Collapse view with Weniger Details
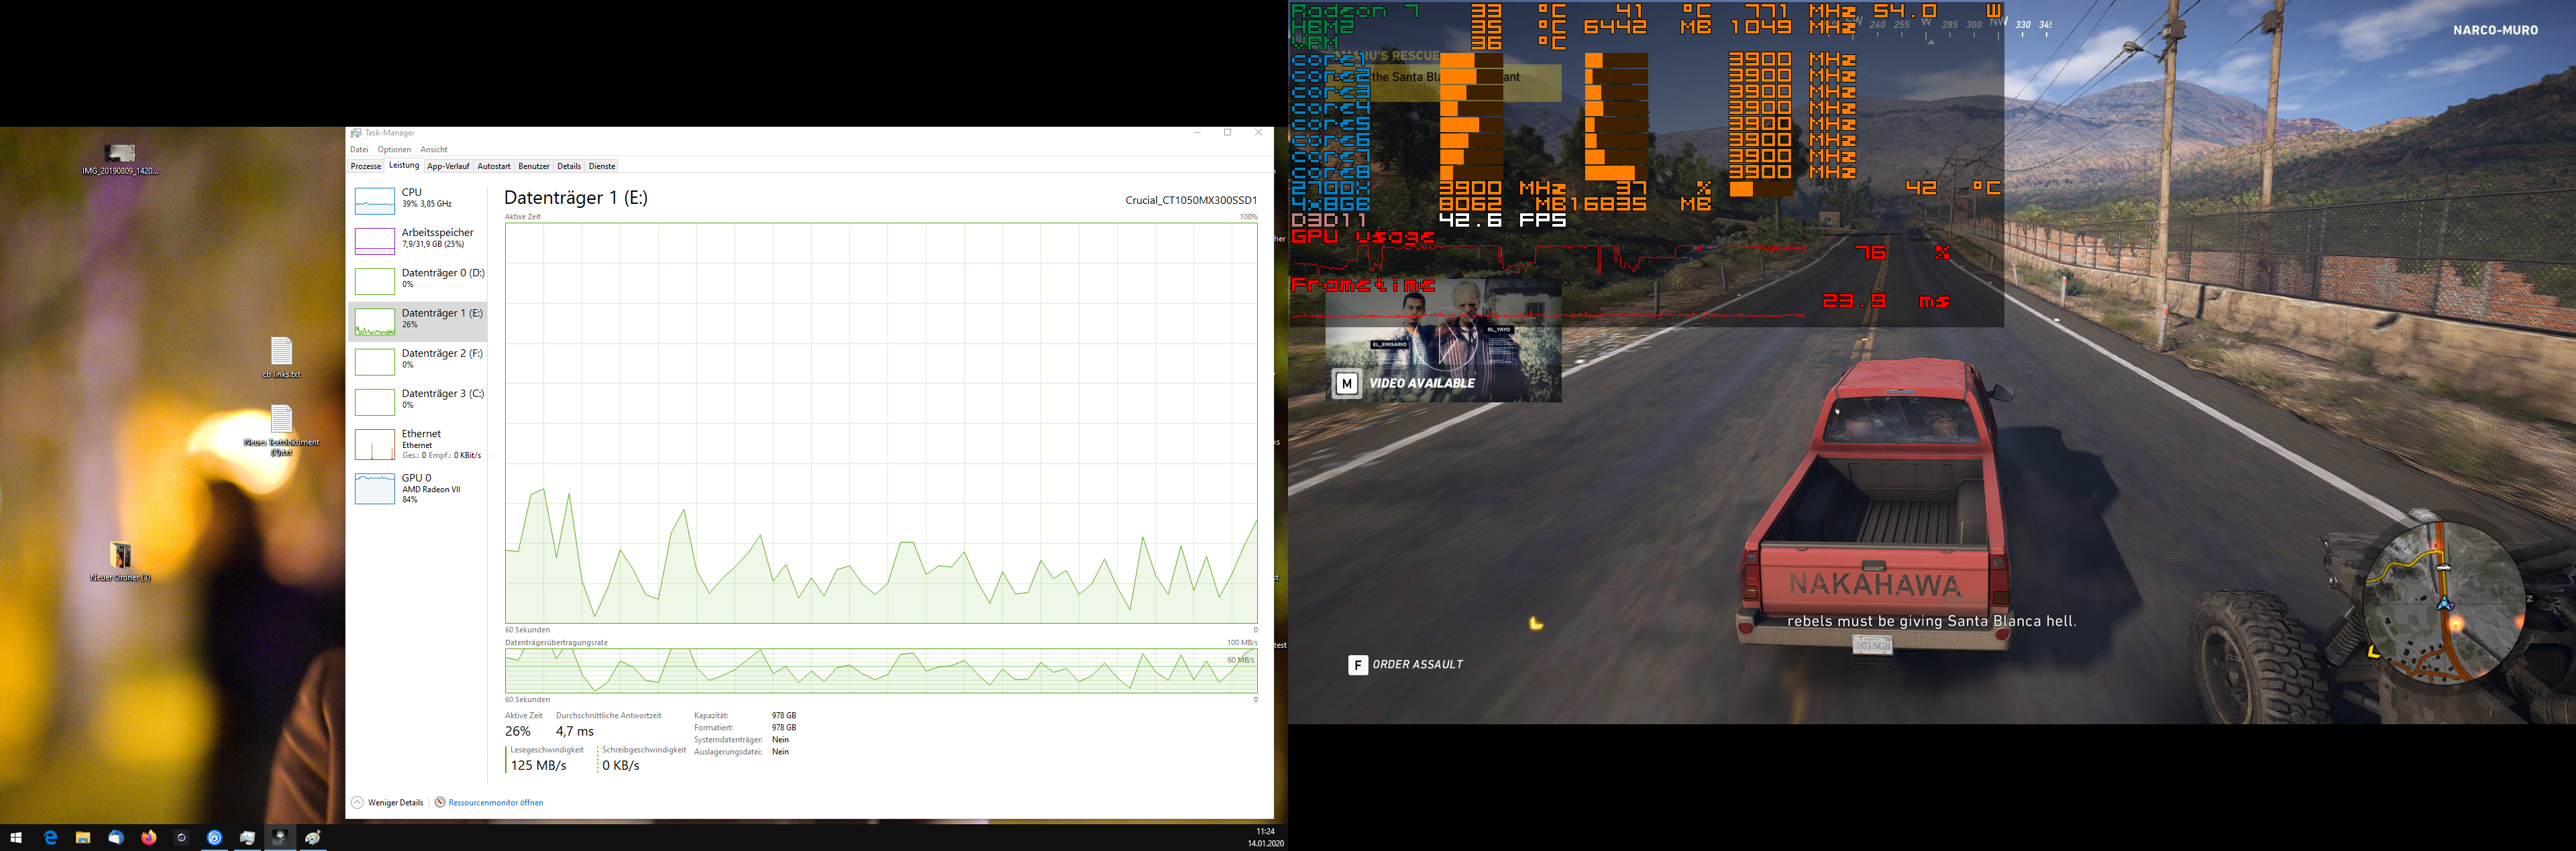The height and width of the screenshot is (851, 2576). (x=388, y=802)
